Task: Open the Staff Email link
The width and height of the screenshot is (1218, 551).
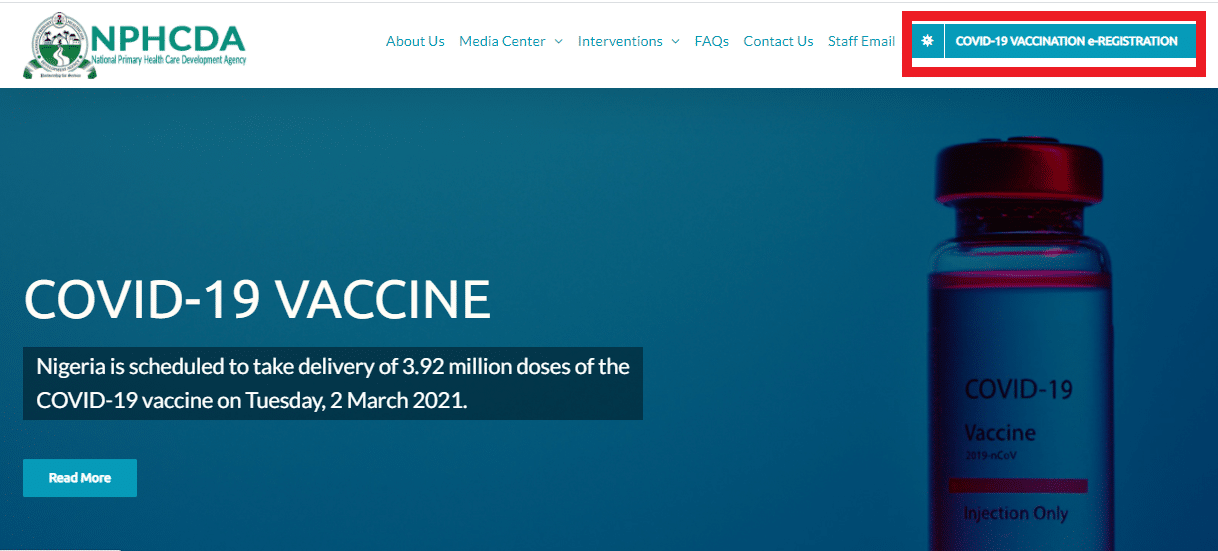Action: coord(861,41)
